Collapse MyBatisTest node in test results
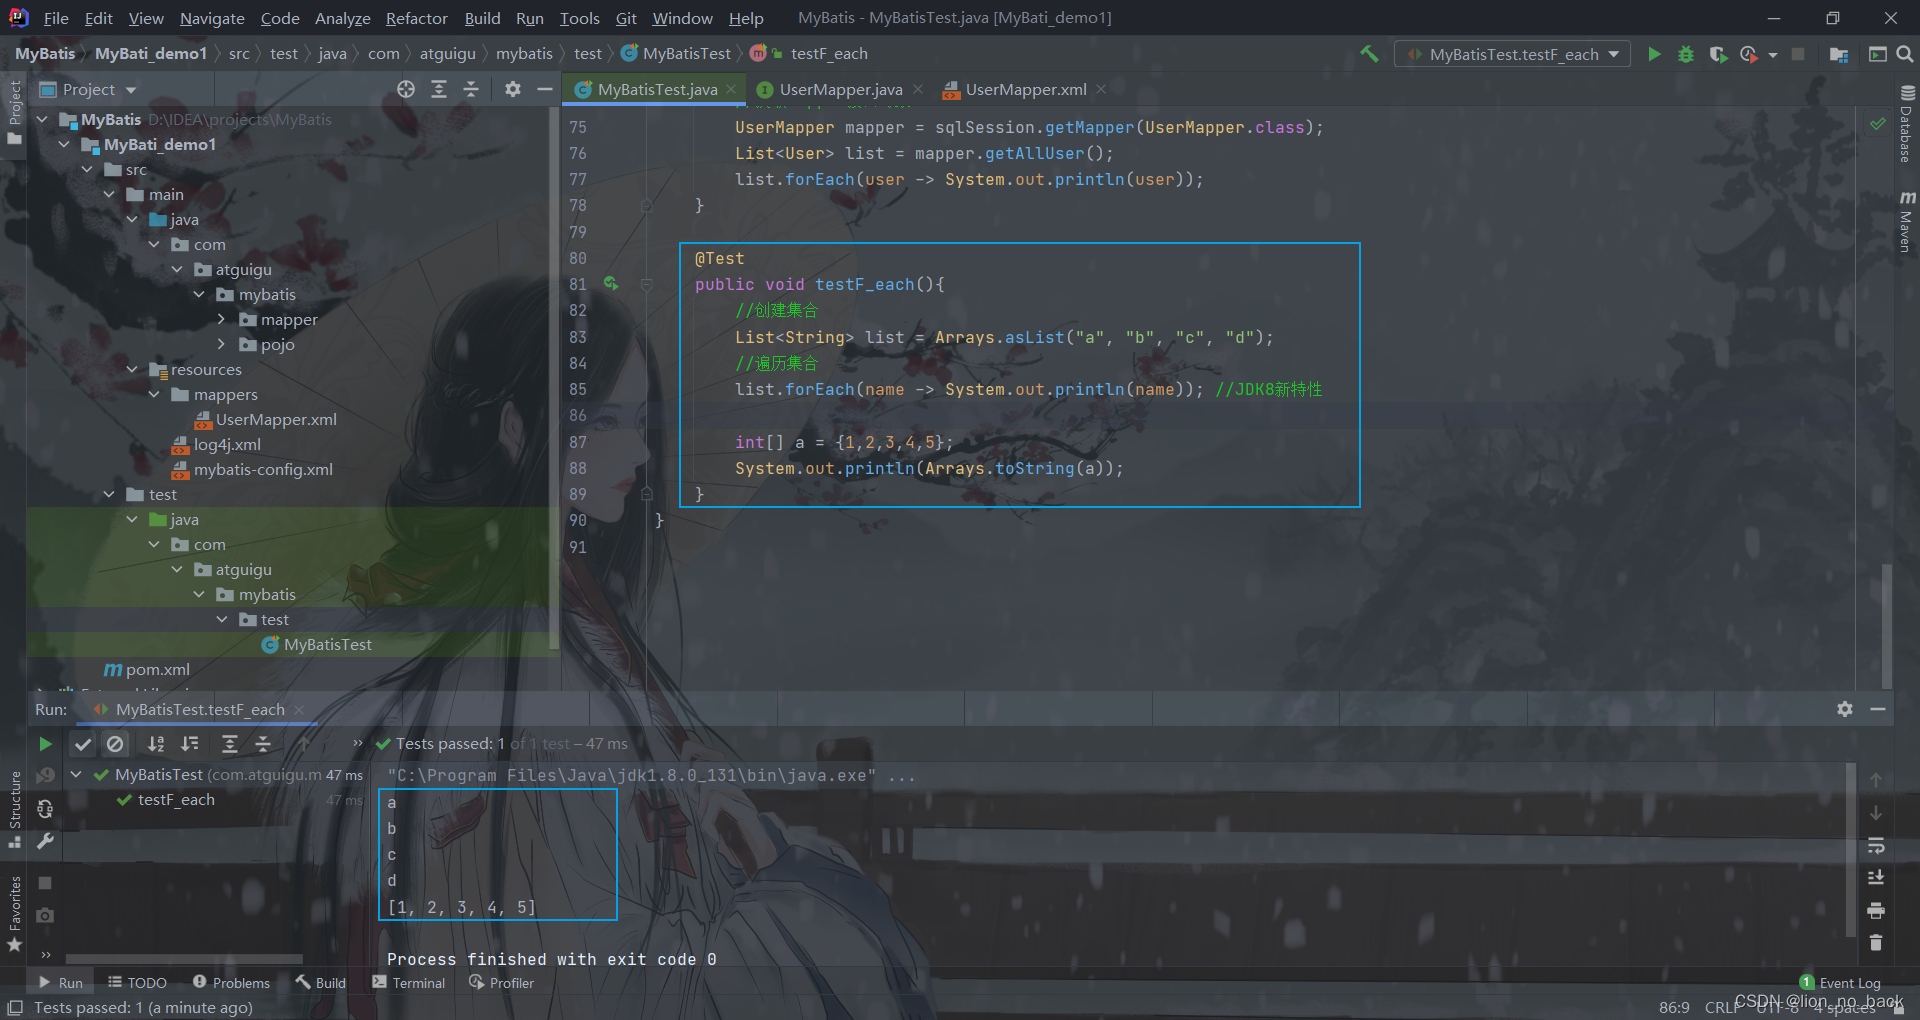This screenshot has height=1020, width=1920. tap(76, 774)
